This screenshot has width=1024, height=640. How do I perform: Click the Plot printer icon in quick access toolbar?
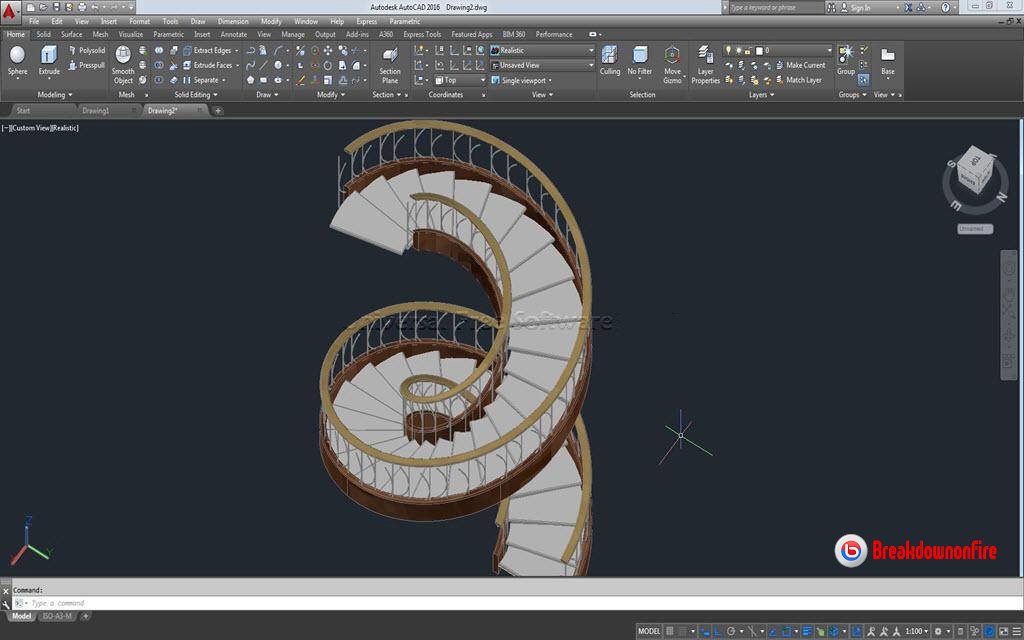pos(82,7)
